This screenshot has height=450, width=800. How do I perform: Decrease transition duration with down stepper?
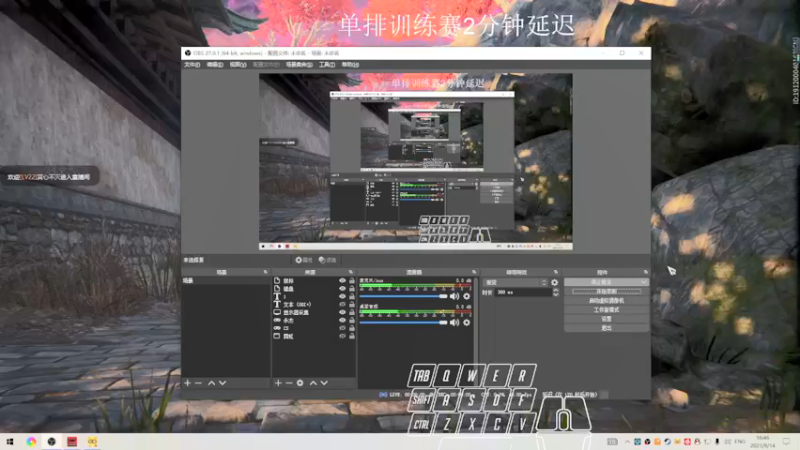tap(556, 294)
